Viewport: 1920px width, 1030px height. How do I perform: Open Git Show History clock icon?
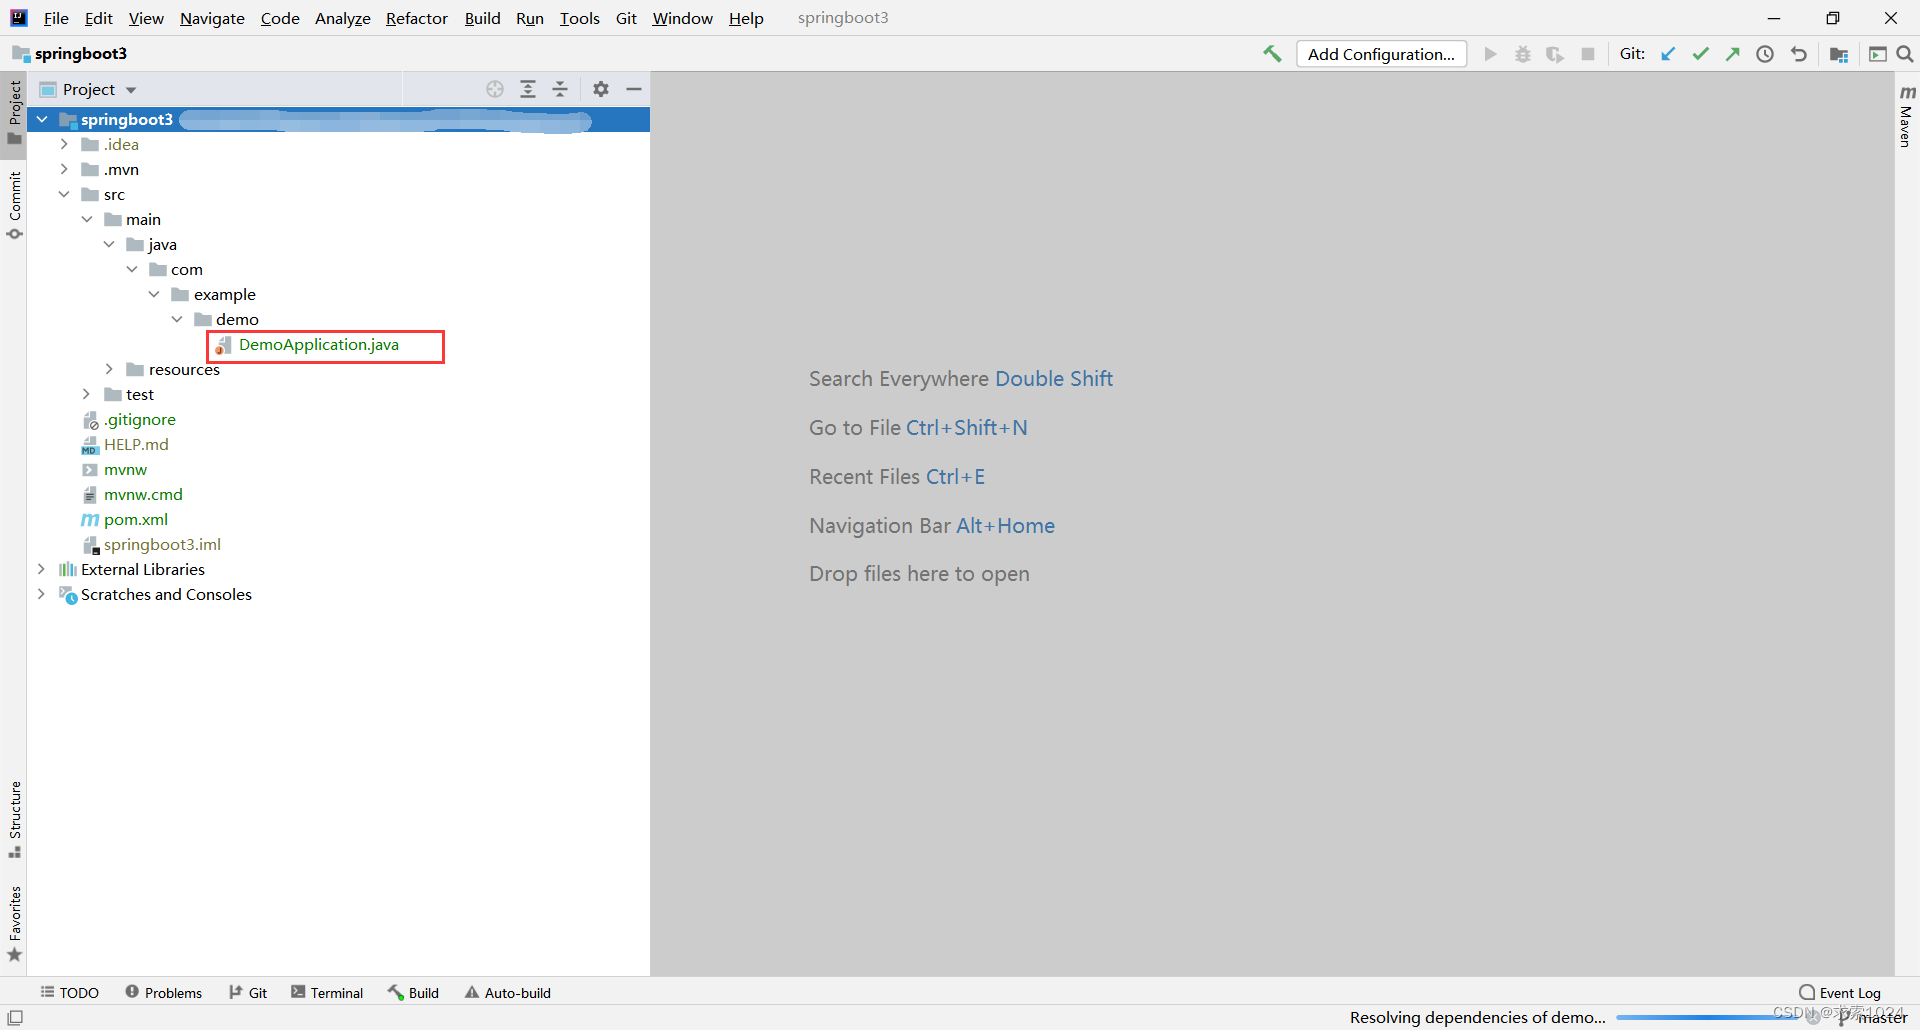click(1765, 54)
